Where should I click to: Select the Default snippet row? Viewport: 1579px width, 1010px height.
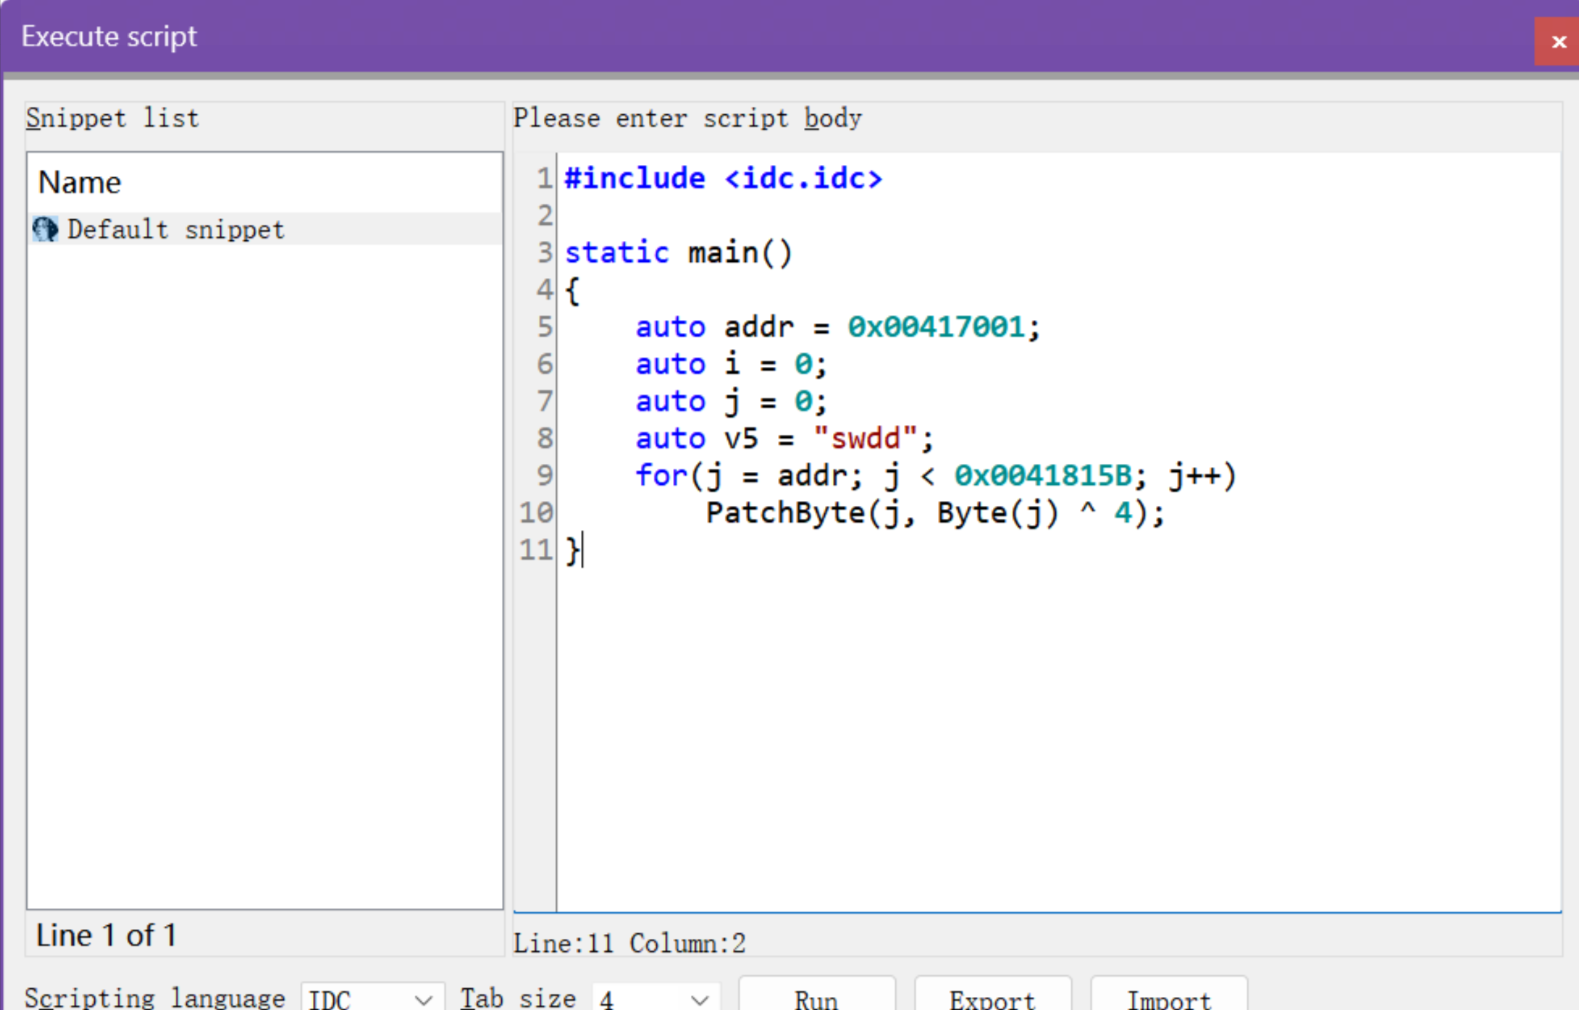pyautogui.click(x=265, y=229)
